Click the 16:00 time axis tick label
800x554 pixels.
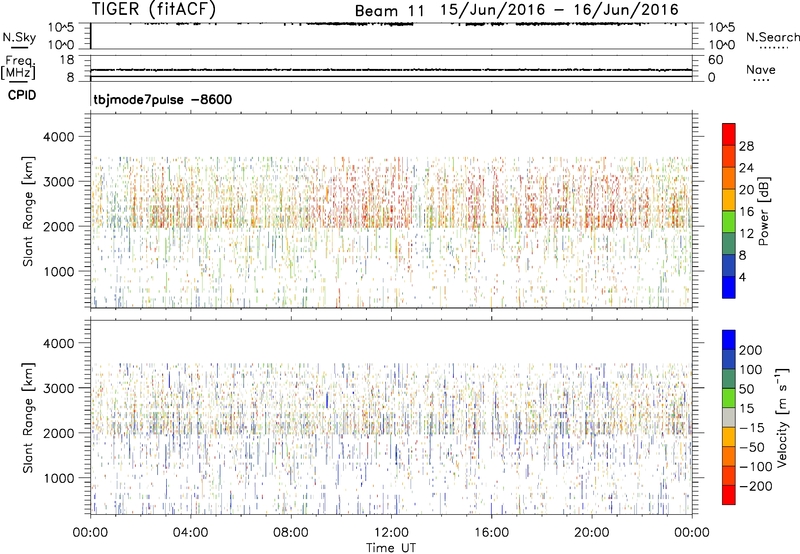point(491,533)
